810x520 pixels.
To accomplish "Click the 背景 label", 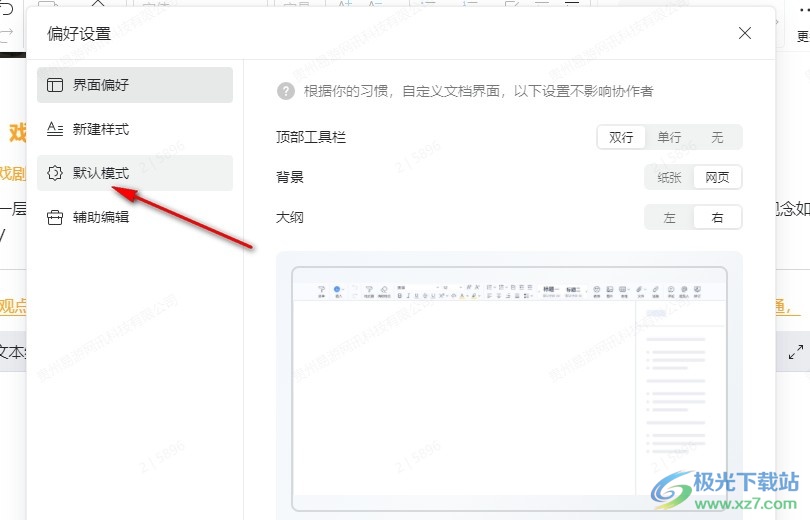I will coord(290,178).
